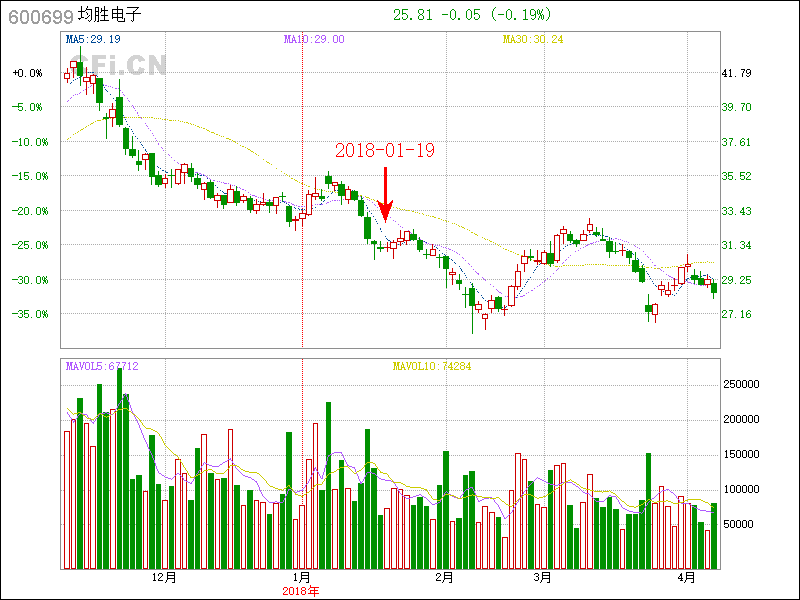
Task: Click the red arrow marking 2018-01-19
Action: coord(385,195)
